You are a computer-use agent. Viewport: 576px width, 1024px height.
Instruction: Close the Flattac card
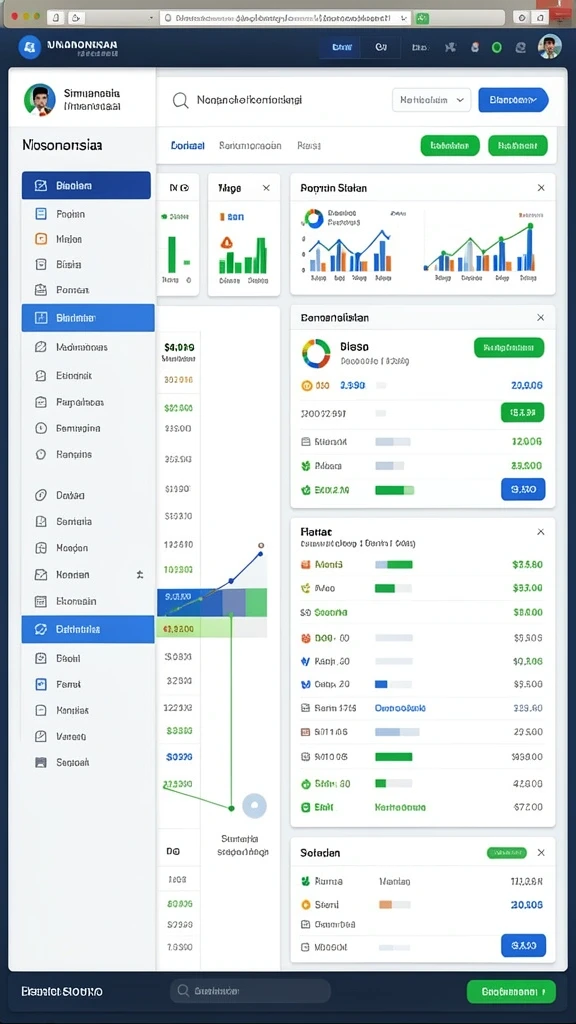coord(541,532)
